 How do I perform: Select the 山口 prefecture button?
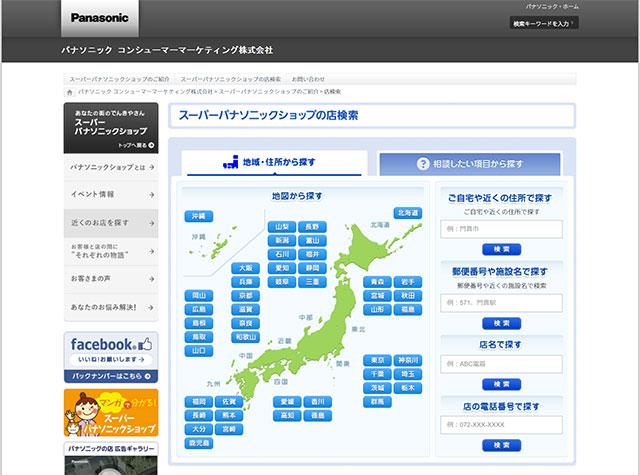tap(199, 351)
